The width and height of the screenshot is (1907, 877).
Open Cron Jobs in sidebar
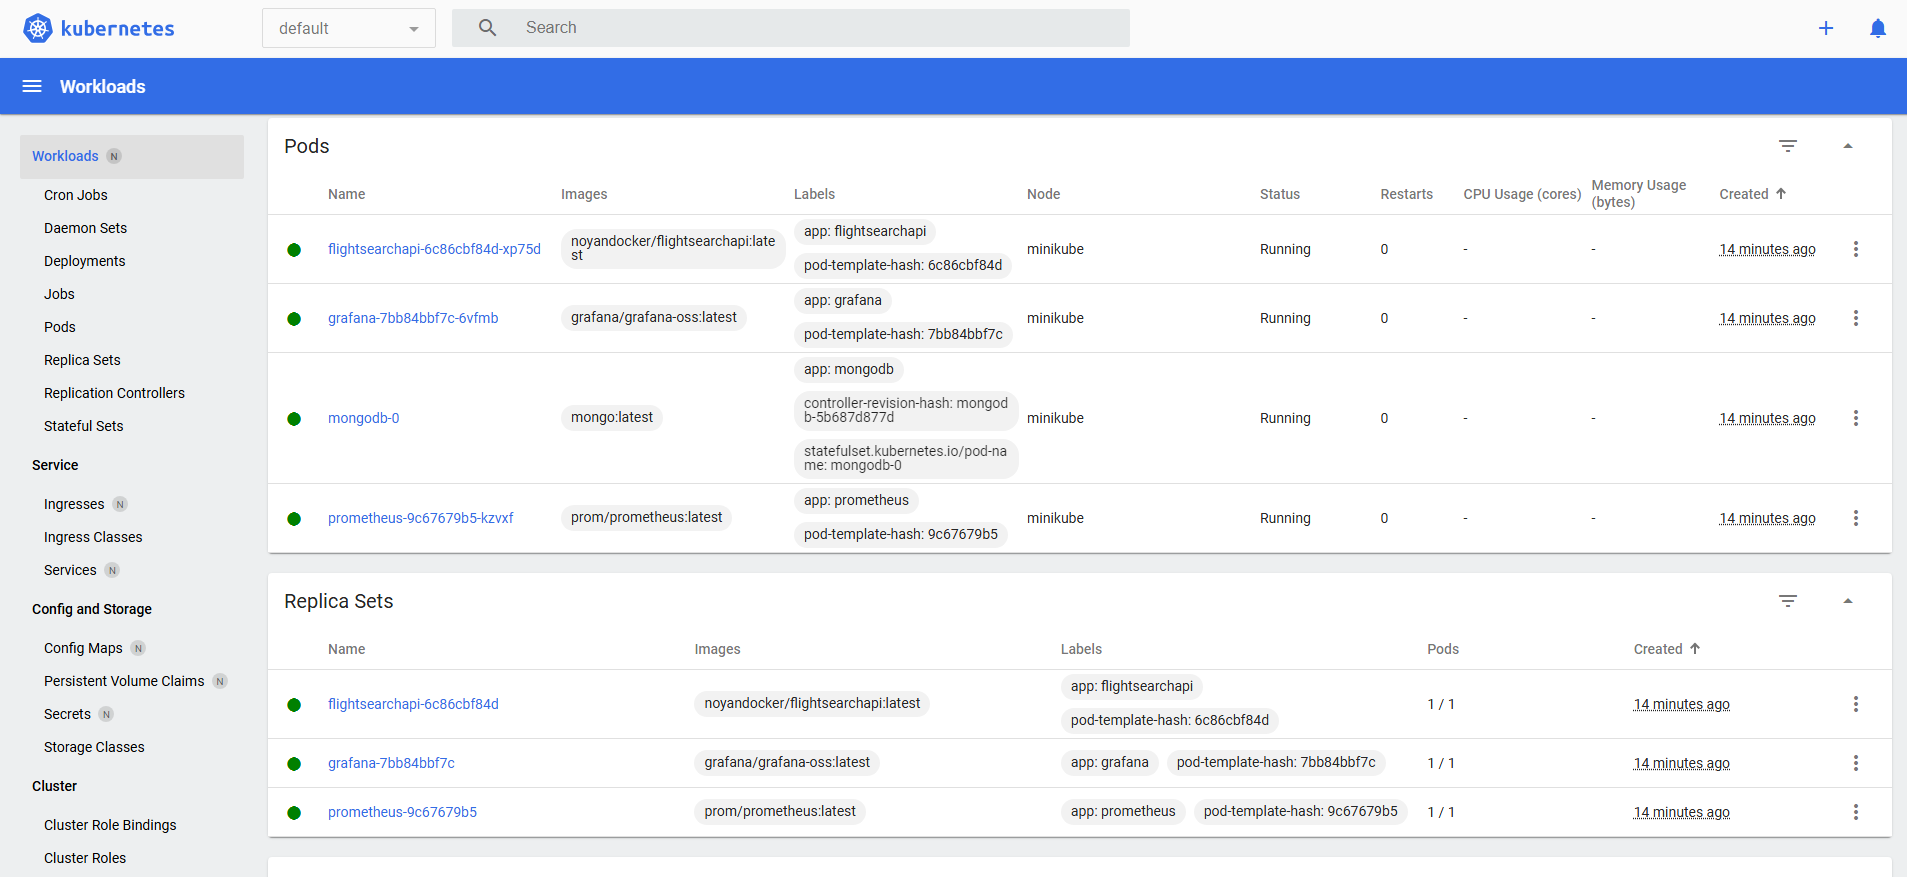[76, 195]
